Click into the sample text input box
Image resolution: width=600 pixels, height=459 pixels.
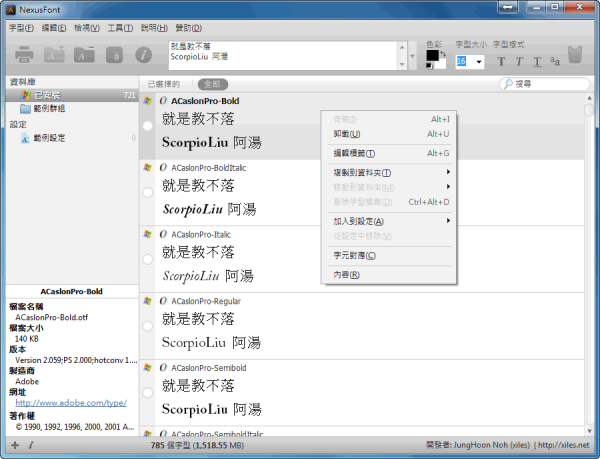(x=283, y=56)
